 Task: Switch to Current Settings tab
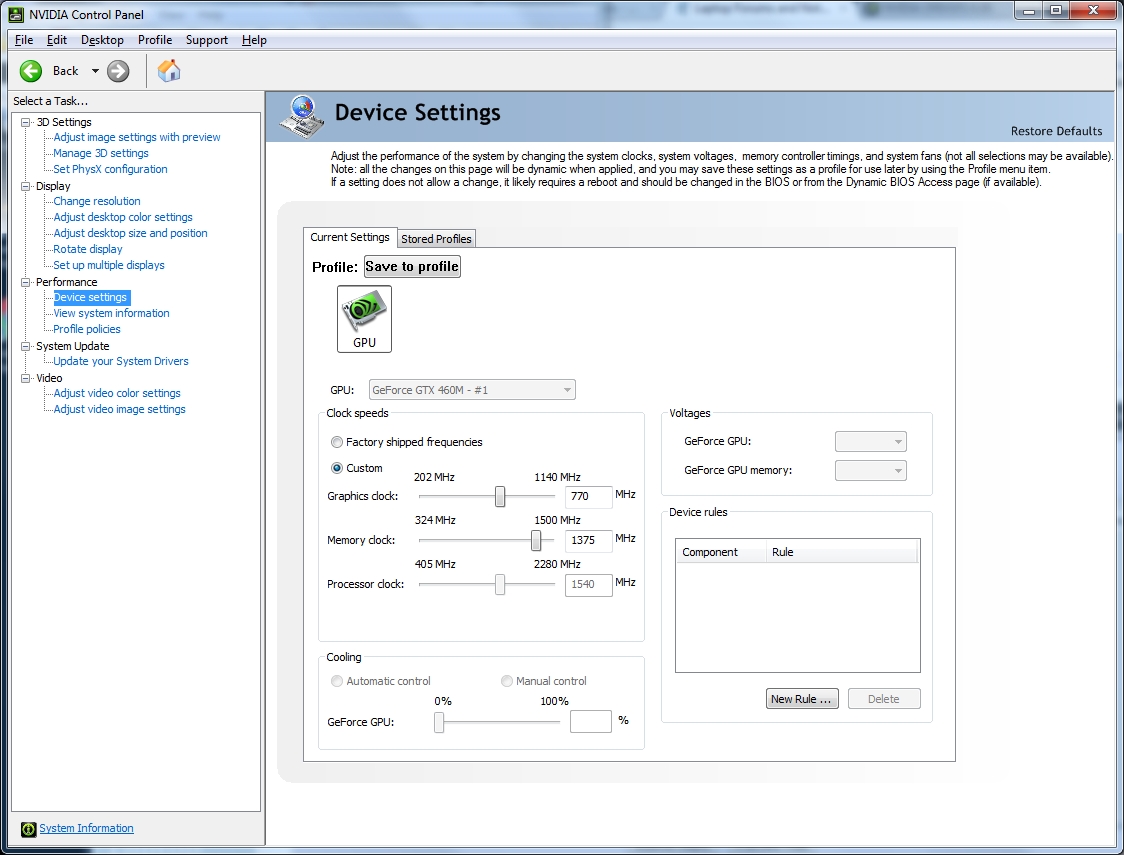pyautogui.click(x=350, y=237)
